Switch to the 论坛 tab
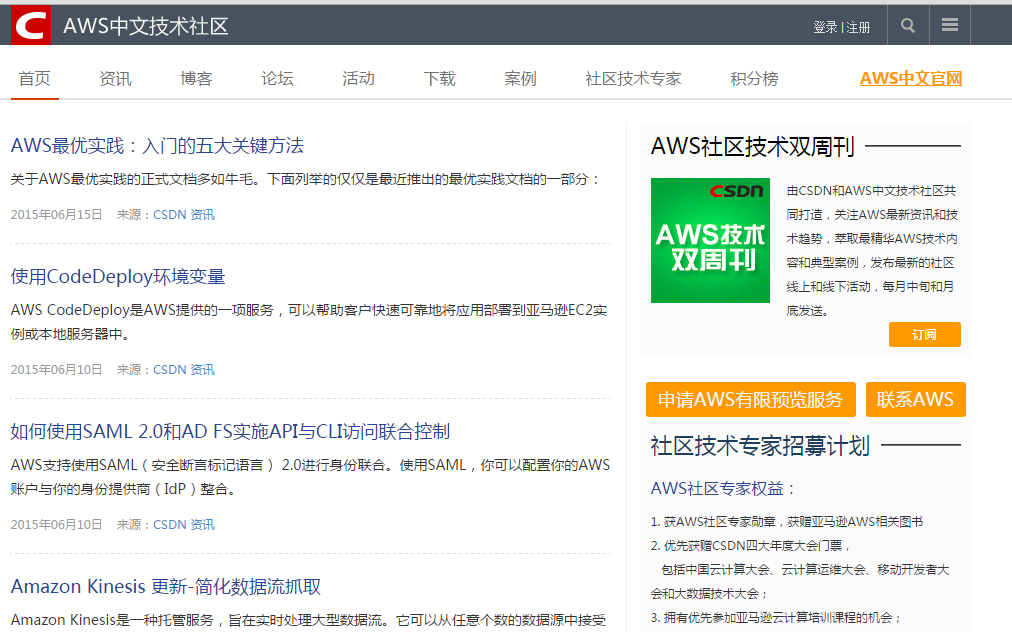Viewport: 1012px width, 632px height. (x=278, y=79)
